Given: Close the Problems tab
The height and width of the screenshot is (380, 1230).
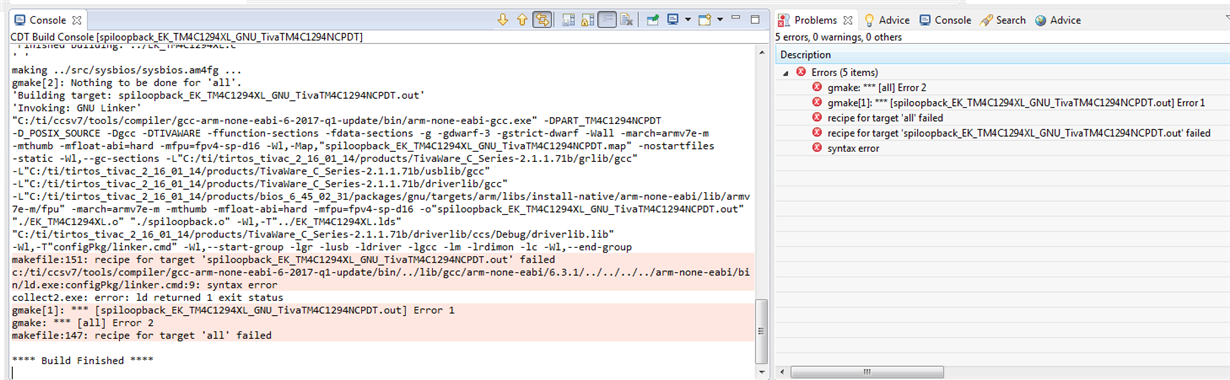Looking at the screenshot, I should pos(848,20).
